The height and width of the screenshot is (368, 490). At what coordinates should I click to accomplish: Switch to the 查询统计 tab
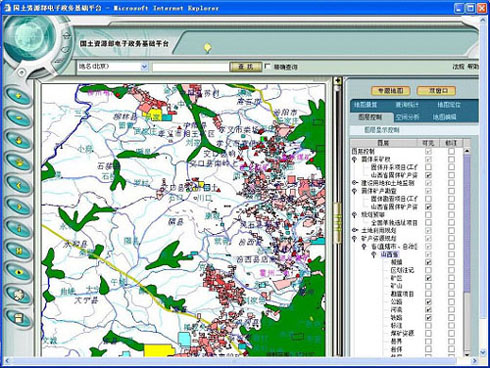(x=407, y=105)
